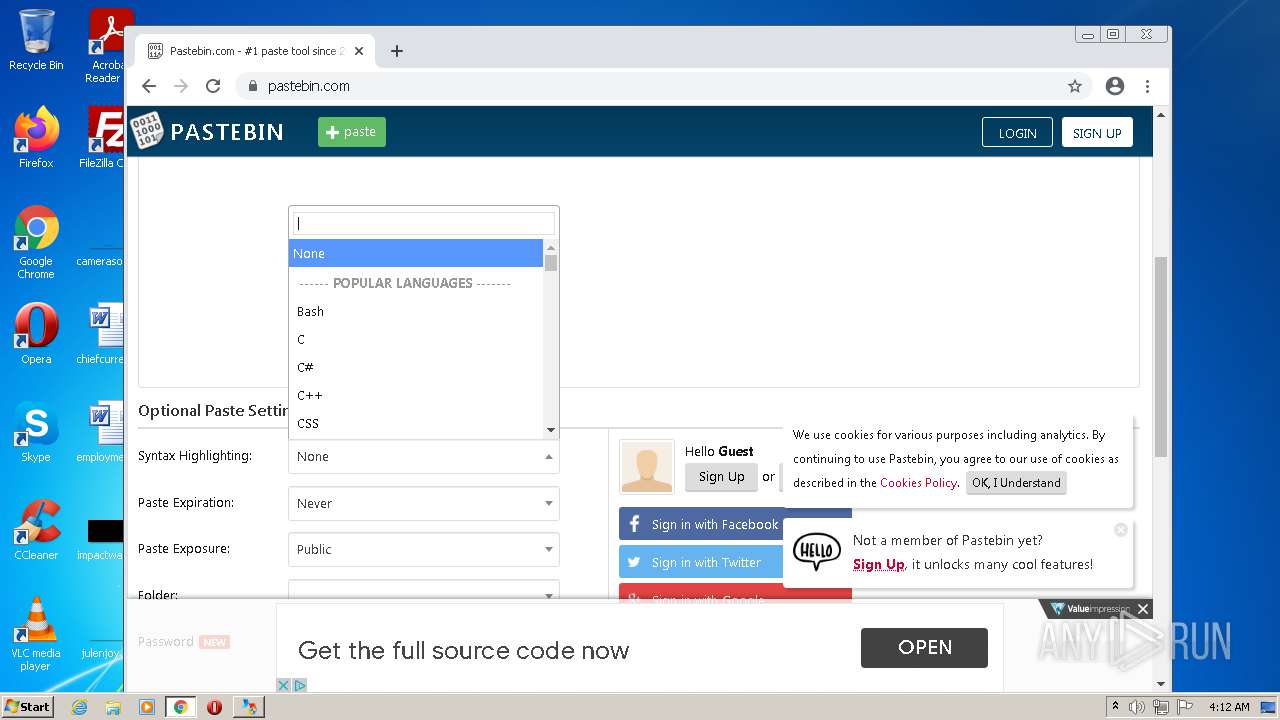The image size is (1280, 720).
Task: View site security lock info
Action: pos(252,86)
